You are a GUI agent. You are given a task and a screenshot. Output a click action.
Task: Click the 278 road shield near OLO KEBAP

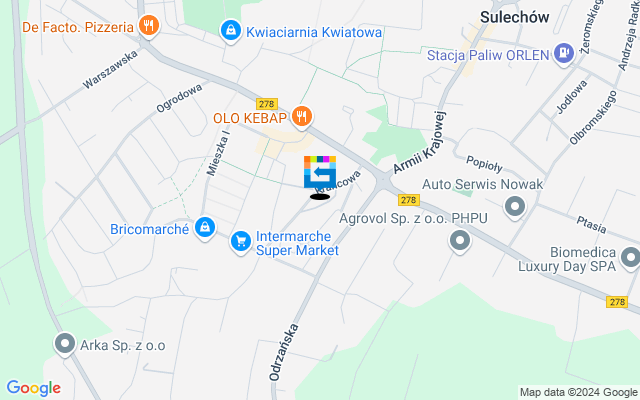(x=267, y=104)
